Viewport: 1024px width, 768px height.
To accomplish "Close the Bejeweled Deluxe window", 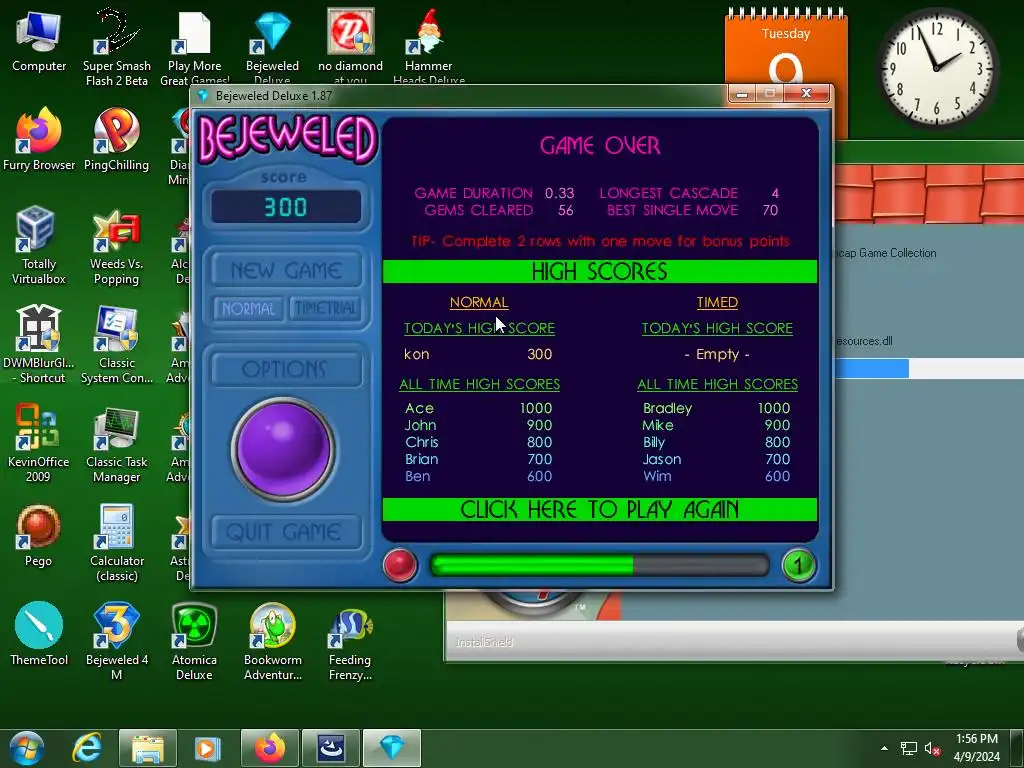I will 807,94.
